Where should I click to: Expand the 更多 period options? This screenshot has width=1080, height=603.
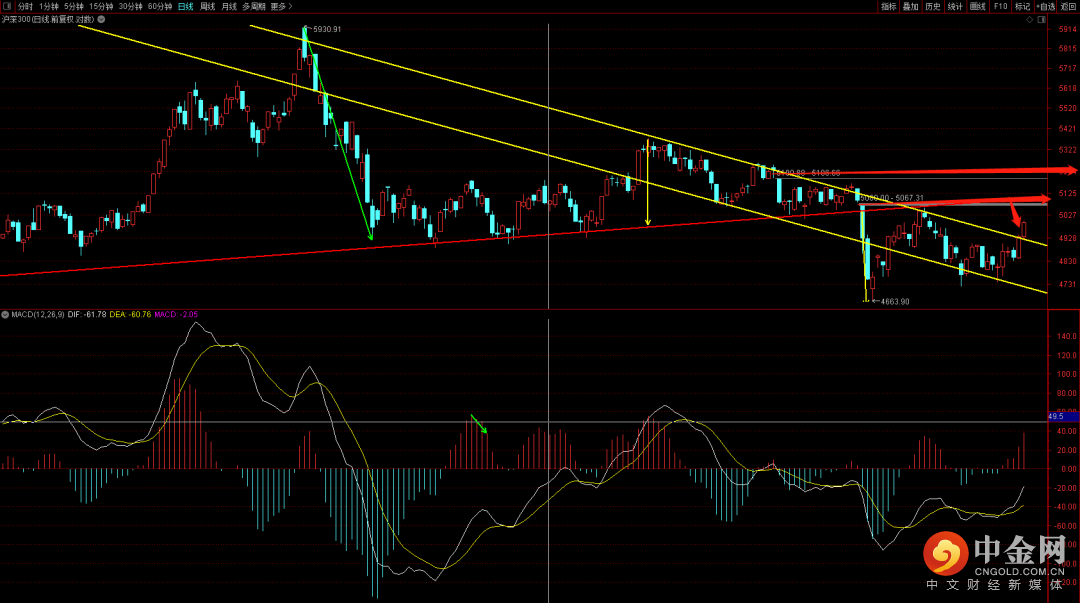[x=281, y=6]
